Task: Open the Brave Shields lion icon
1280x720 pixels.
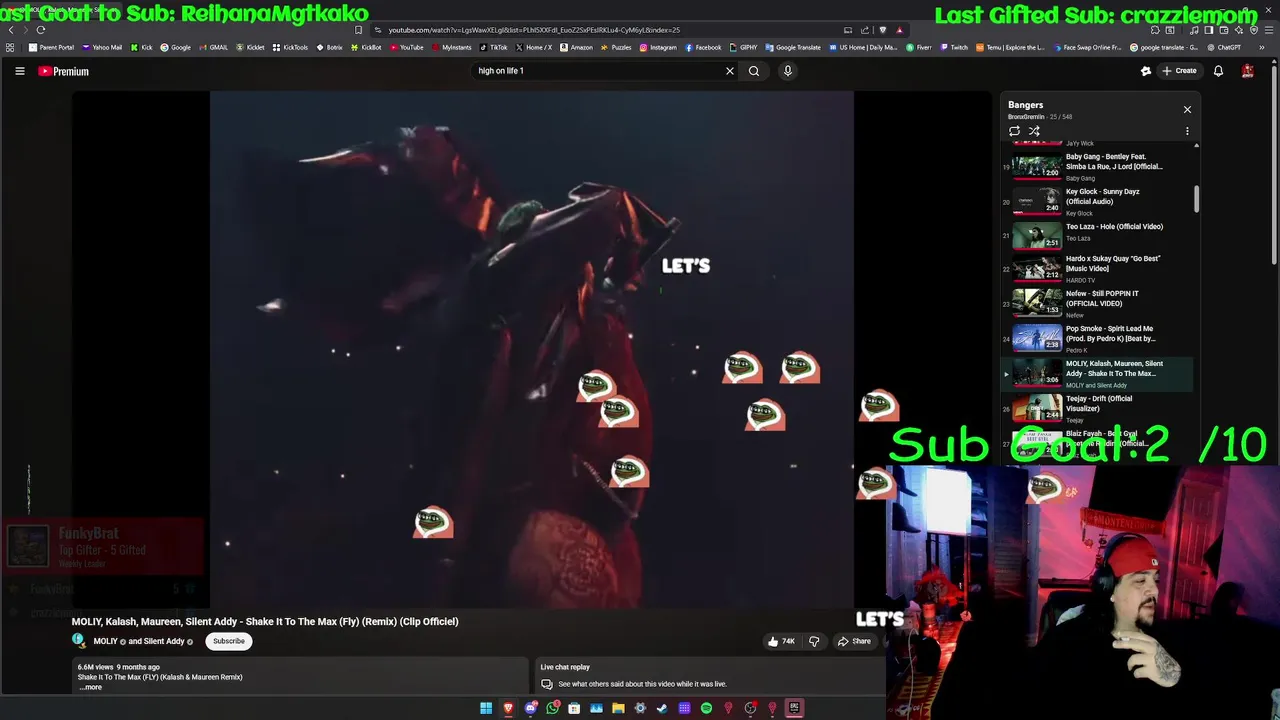Action: pyautogui.click(x=883, y=30)
